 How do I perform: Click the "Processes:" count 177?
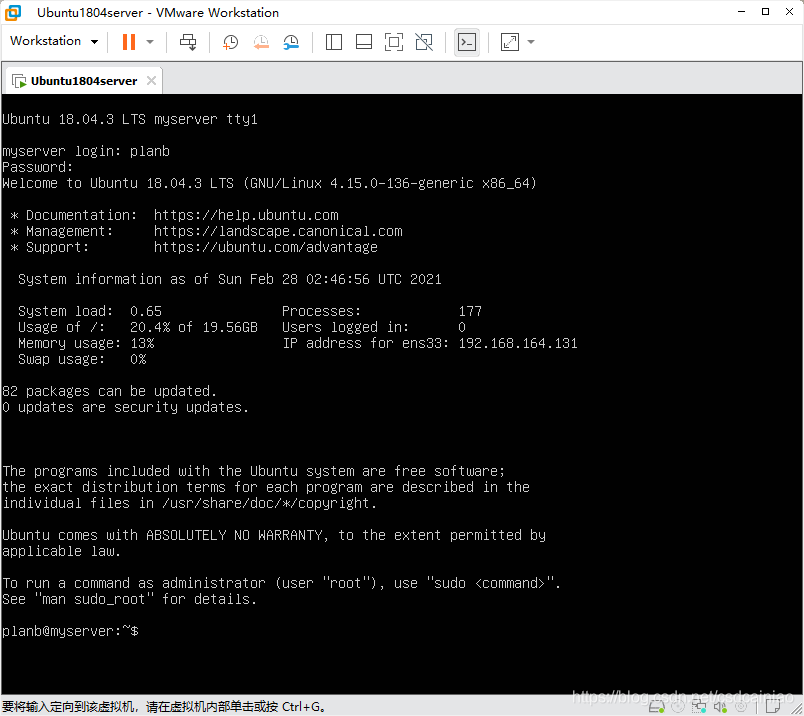[x=470, y=311]
